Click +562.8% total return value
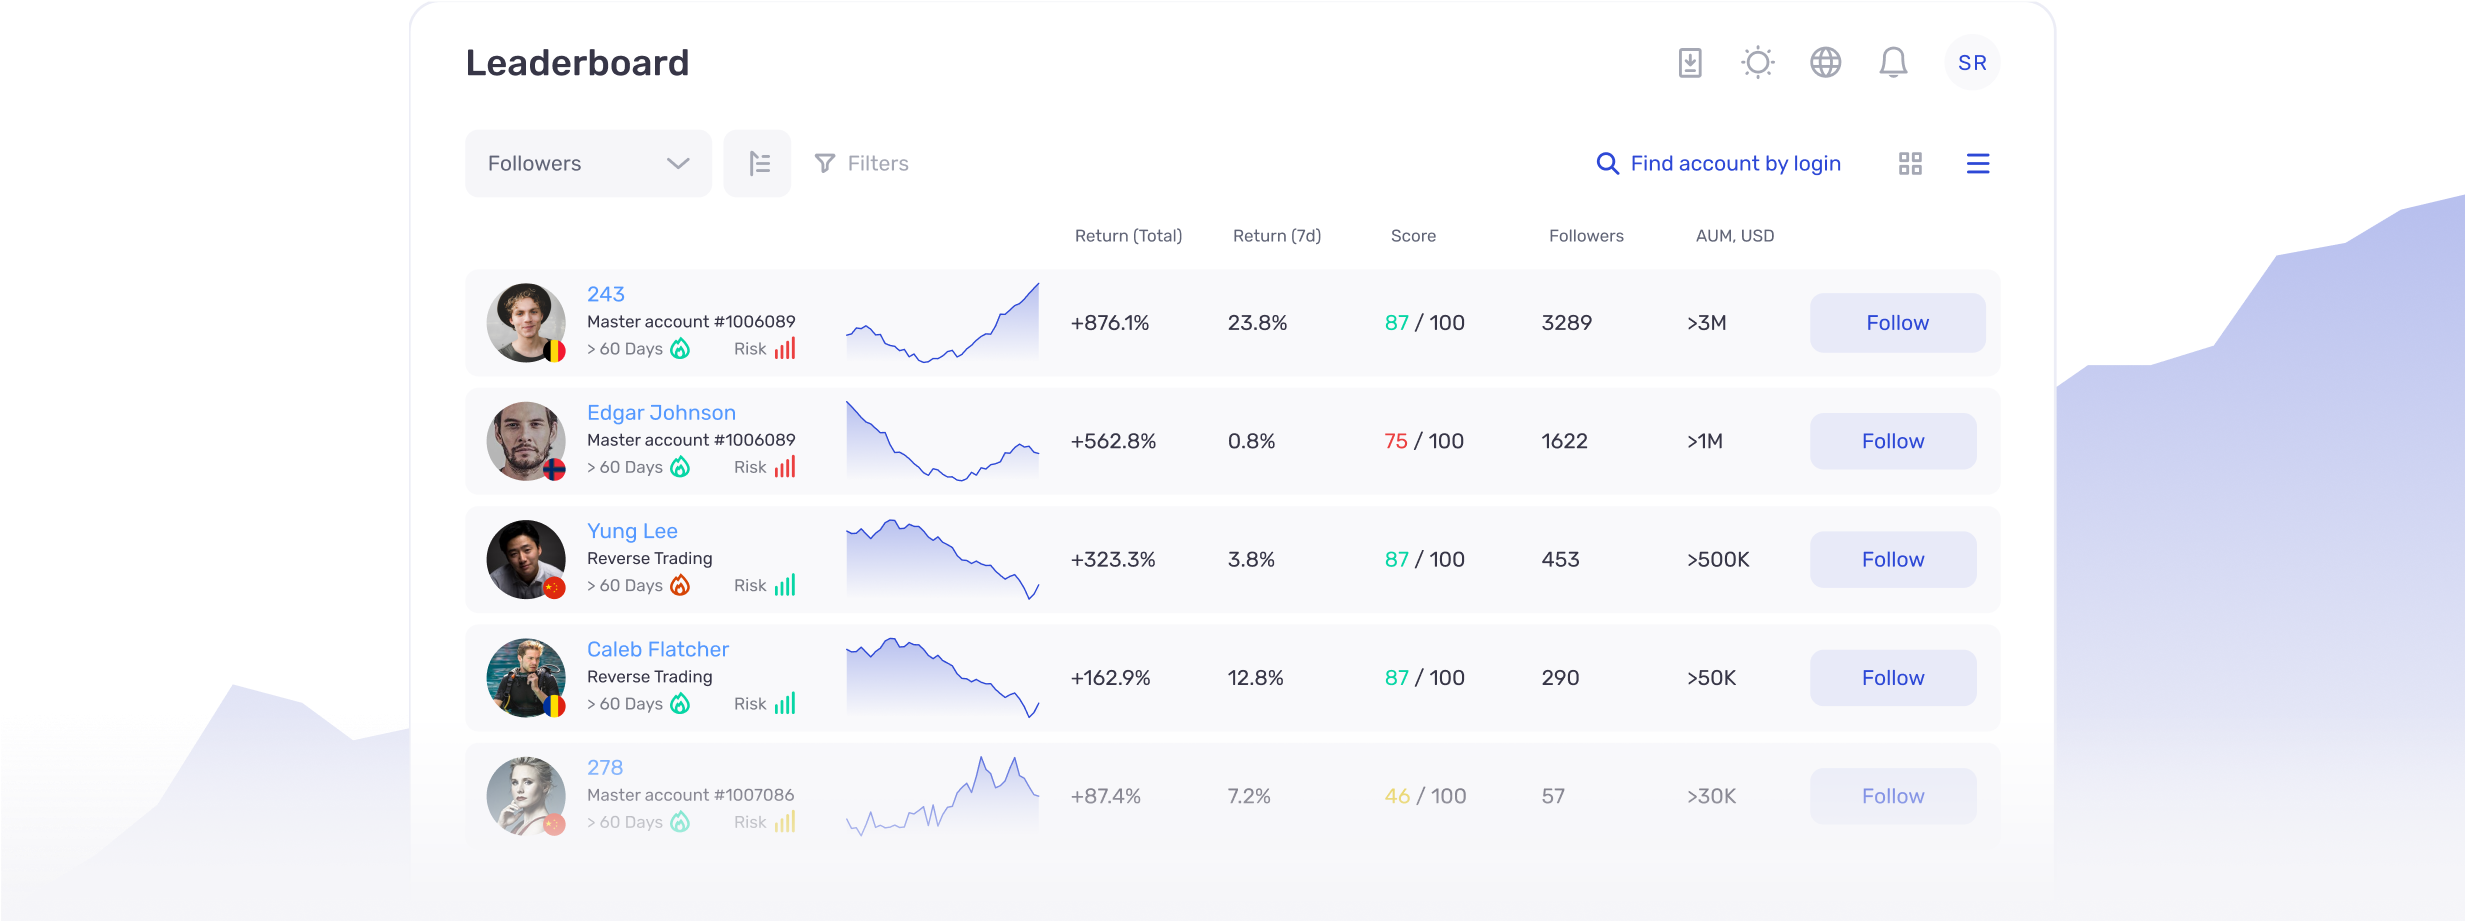This screenshot has width=2465, height=921. (x=1113, y=441)
